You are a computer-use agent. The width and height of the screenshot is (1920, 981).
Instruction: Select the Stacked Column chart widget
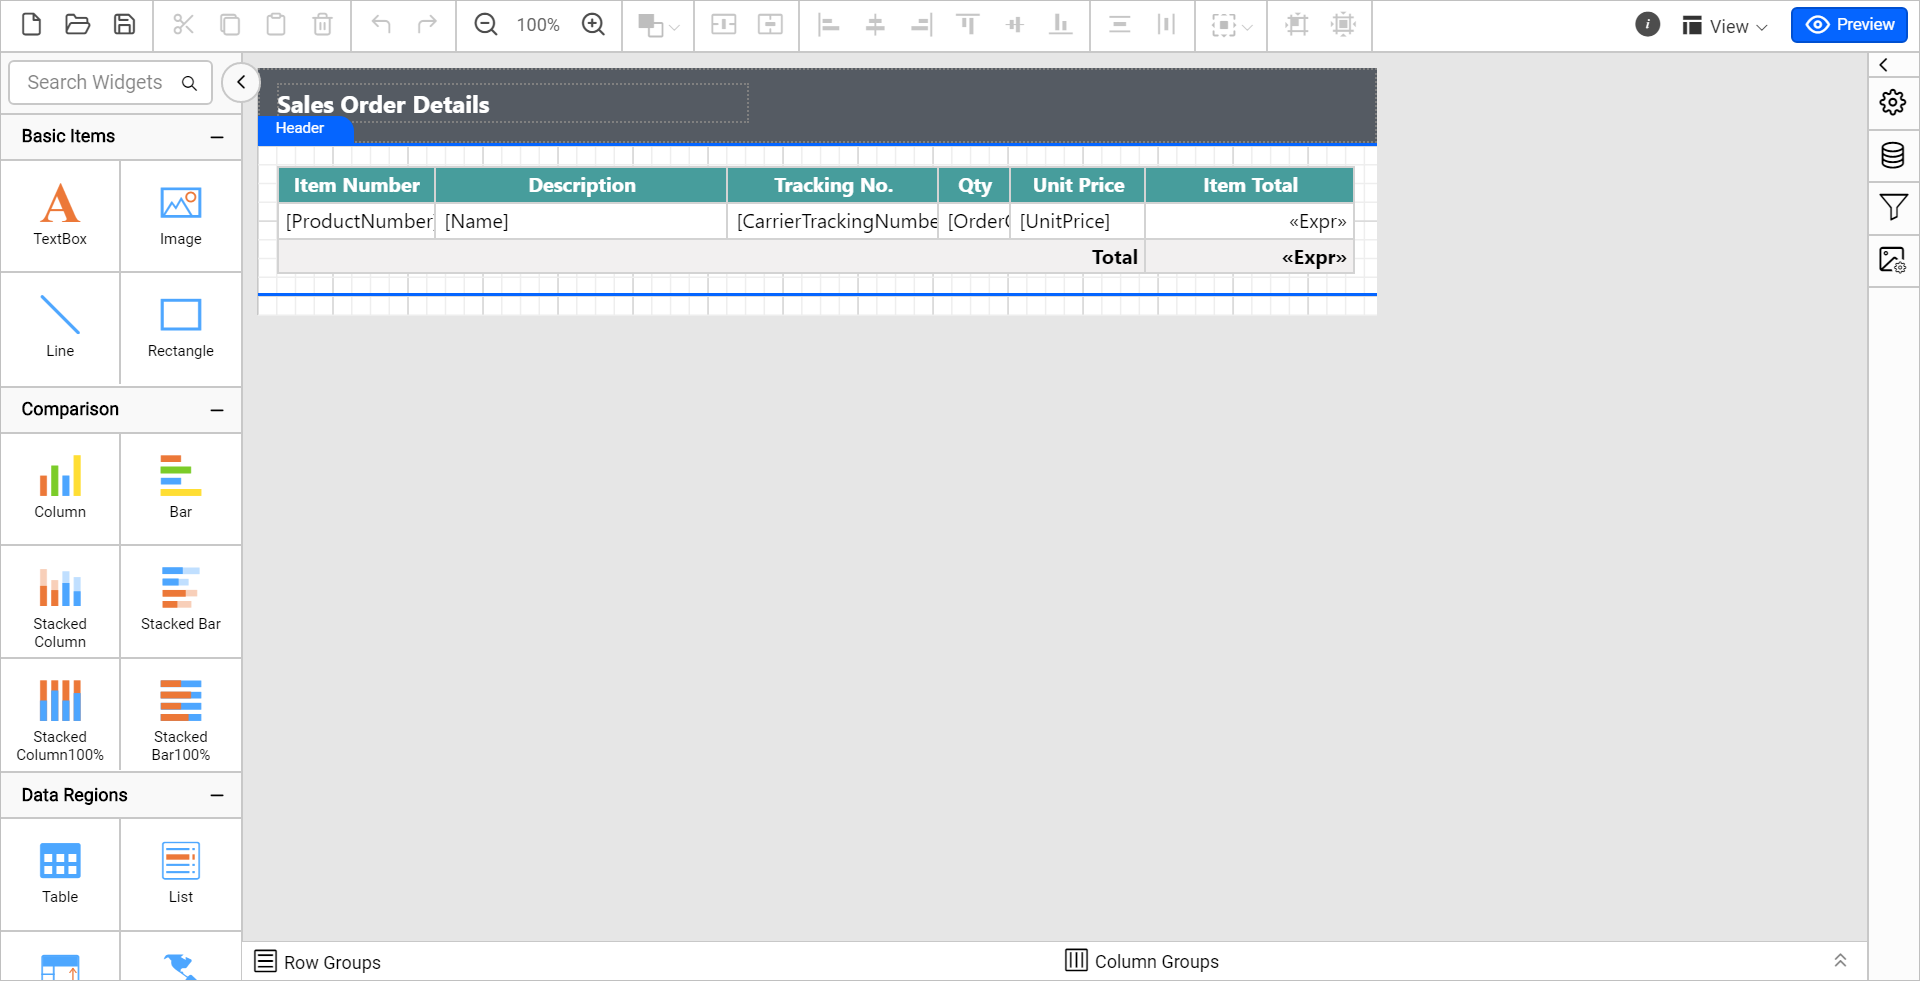(60, 602)
